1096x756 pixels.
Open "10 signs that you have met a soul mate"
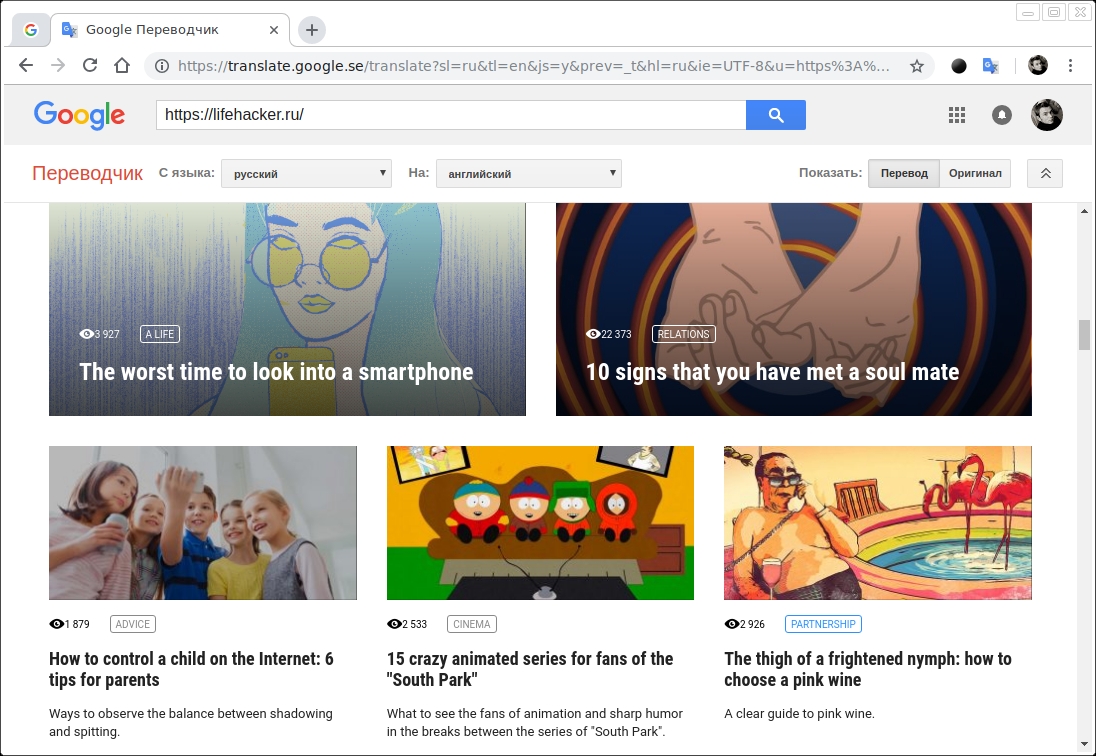(772, 372)
